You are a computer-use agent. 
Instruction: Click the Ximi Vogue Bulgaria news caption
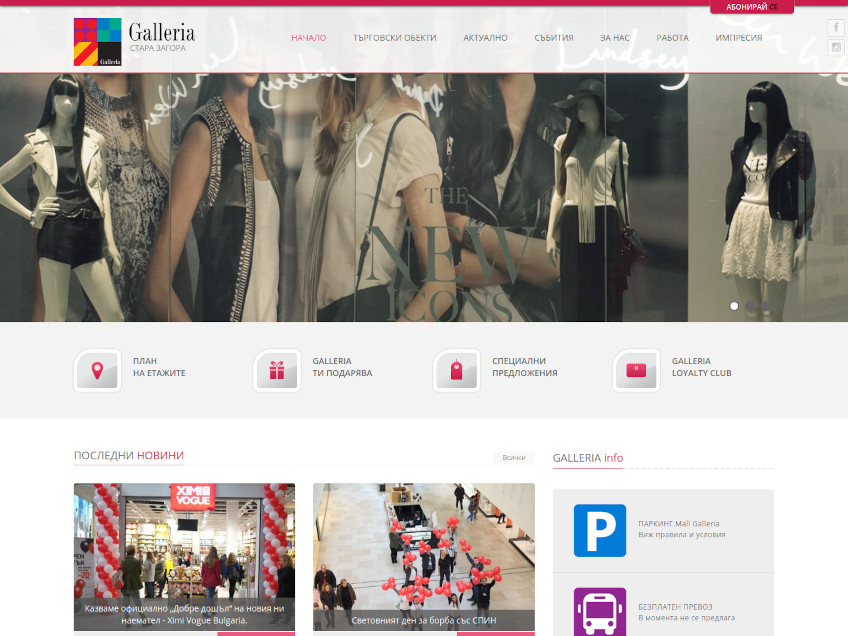(x=184, y=614)
